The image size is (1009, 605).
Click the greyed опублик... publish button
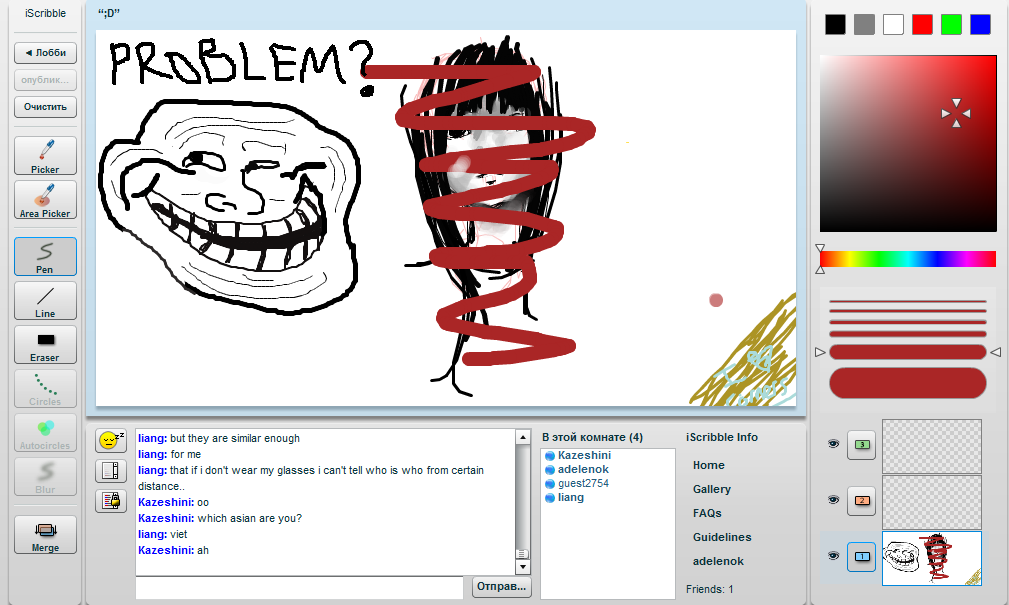pyautogui.click(x=45, y=80)
